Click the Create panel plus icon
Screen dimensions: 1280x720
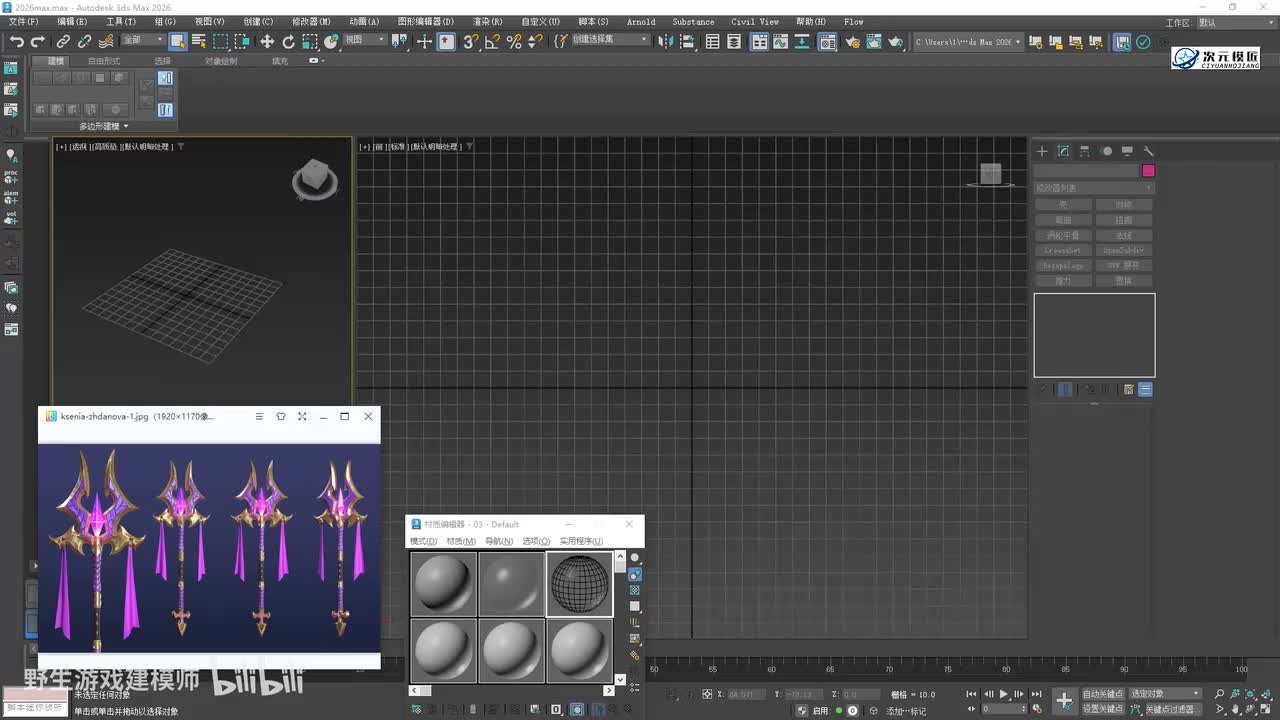pos(1041,151)
